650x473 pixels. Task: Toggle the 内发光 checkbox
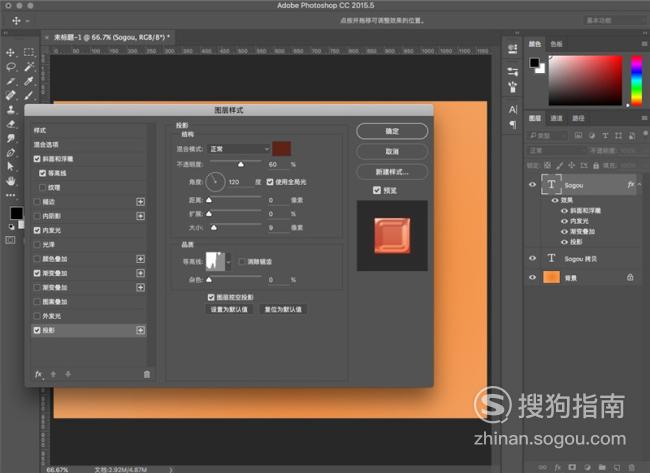pyautogui.click(x=37, y=230)
